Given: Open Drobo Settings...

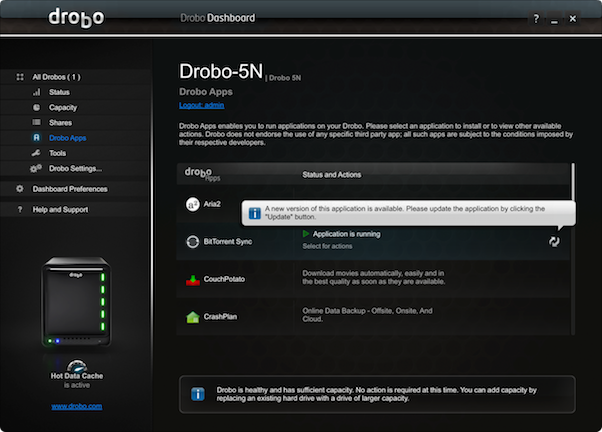Looking at the screenshot, I should click(75, 169).
